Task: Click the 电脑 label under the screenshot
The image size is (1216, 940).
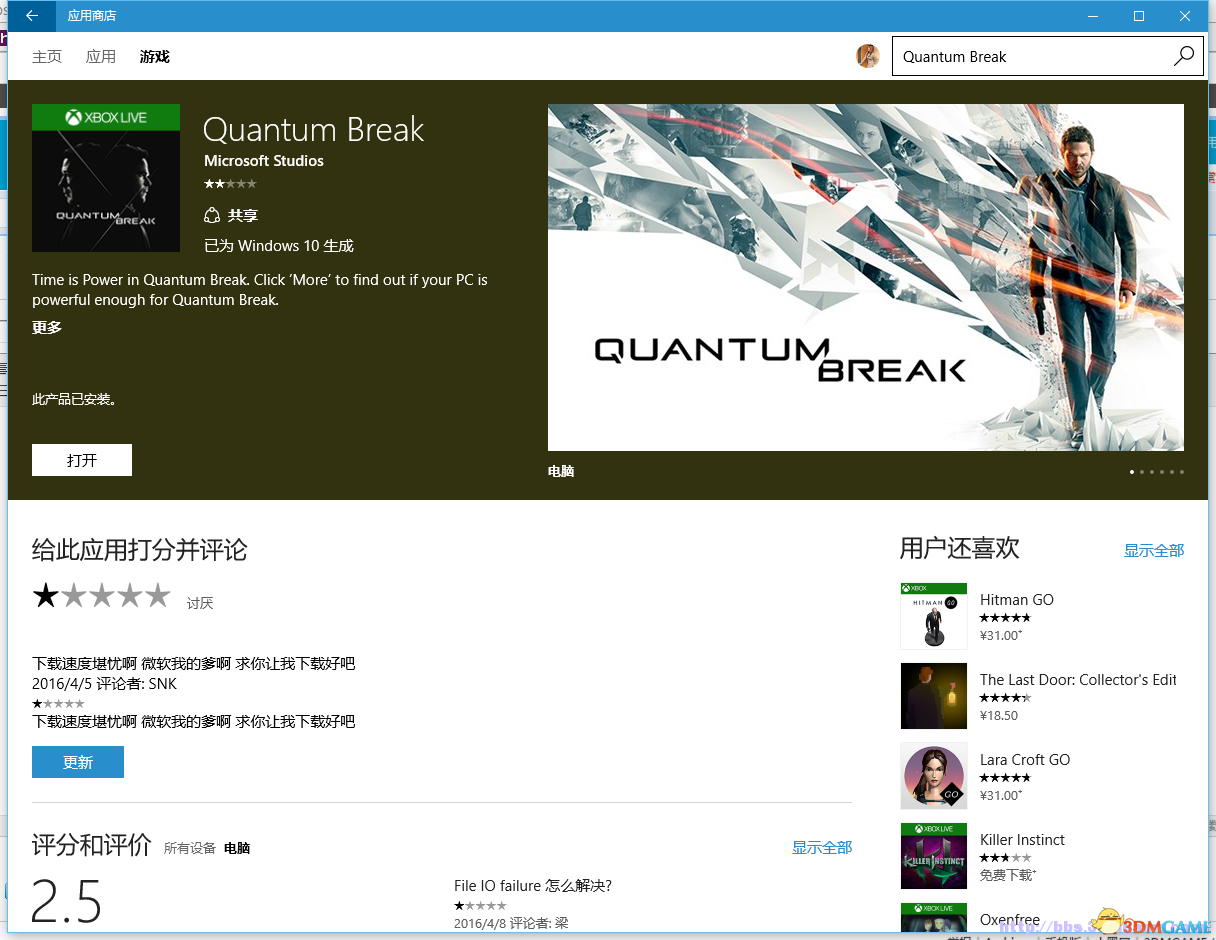Action: point(561,471)
